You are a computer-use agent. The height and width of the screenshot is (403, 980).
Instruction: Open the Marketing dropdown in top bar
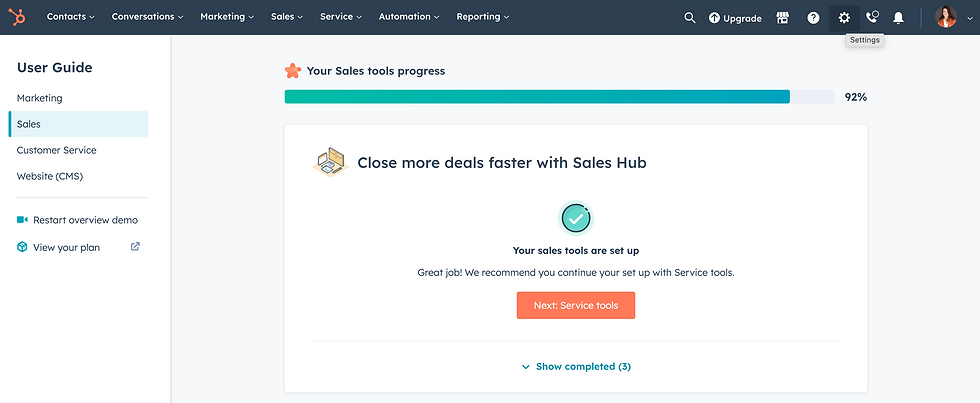pos(227,17)
